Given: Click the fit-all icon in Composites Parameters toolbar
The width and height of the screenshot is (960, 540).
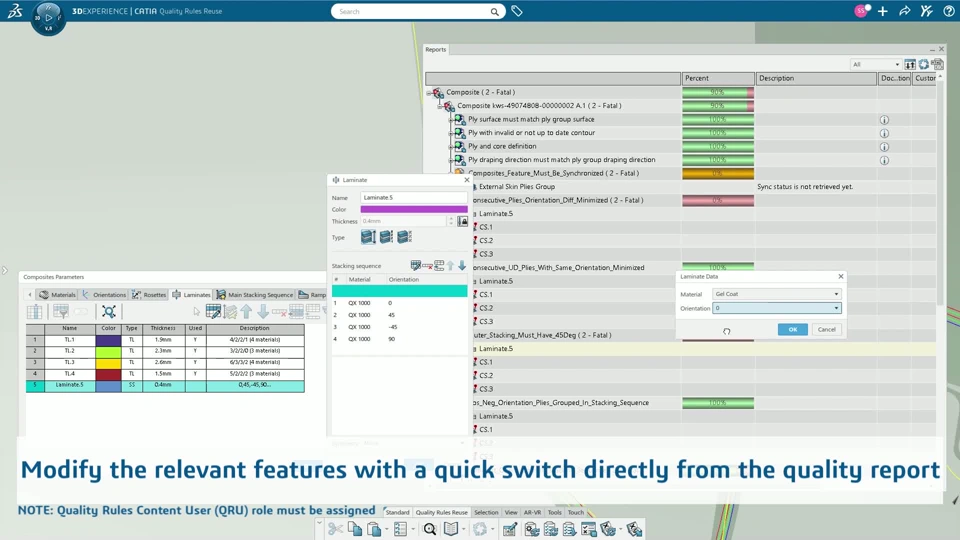Looking at the screenshot, I should pyautogui.click(x=108, y=312).
